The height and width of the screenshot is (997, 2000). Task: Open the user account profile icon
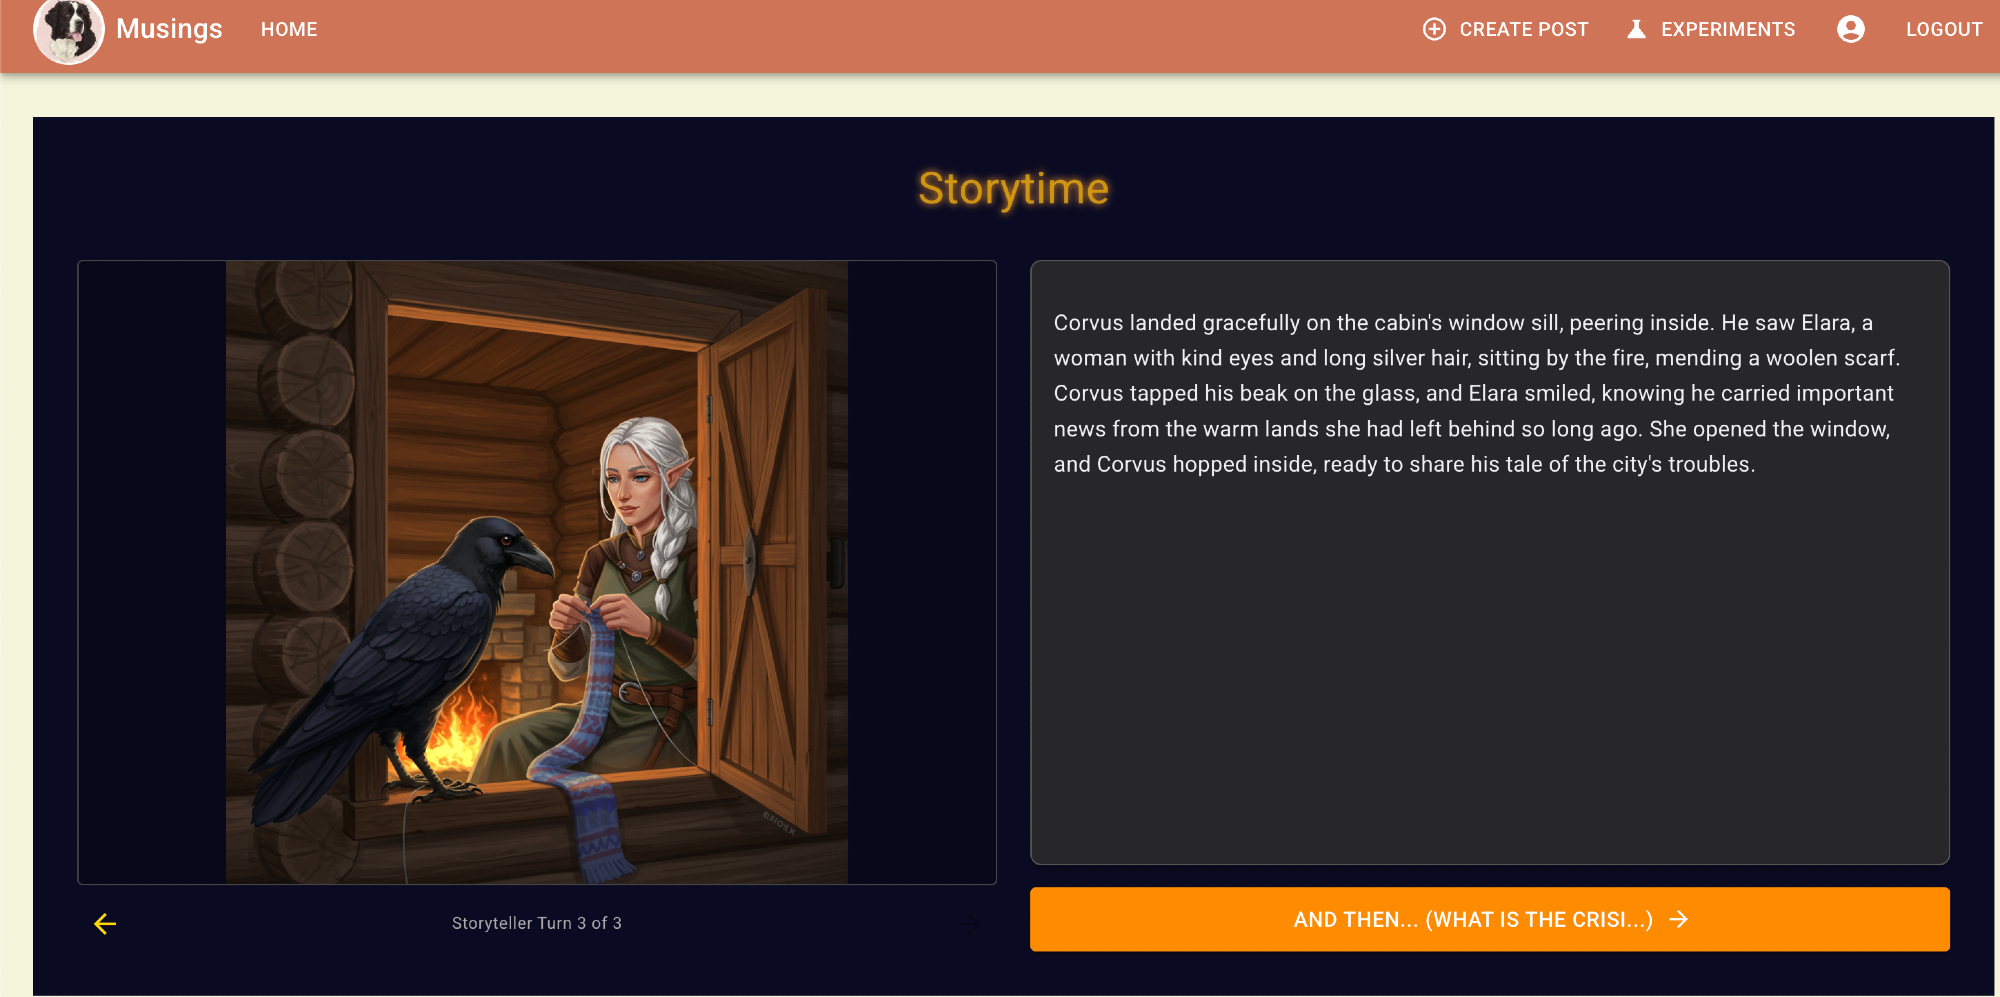point(1850,30)
